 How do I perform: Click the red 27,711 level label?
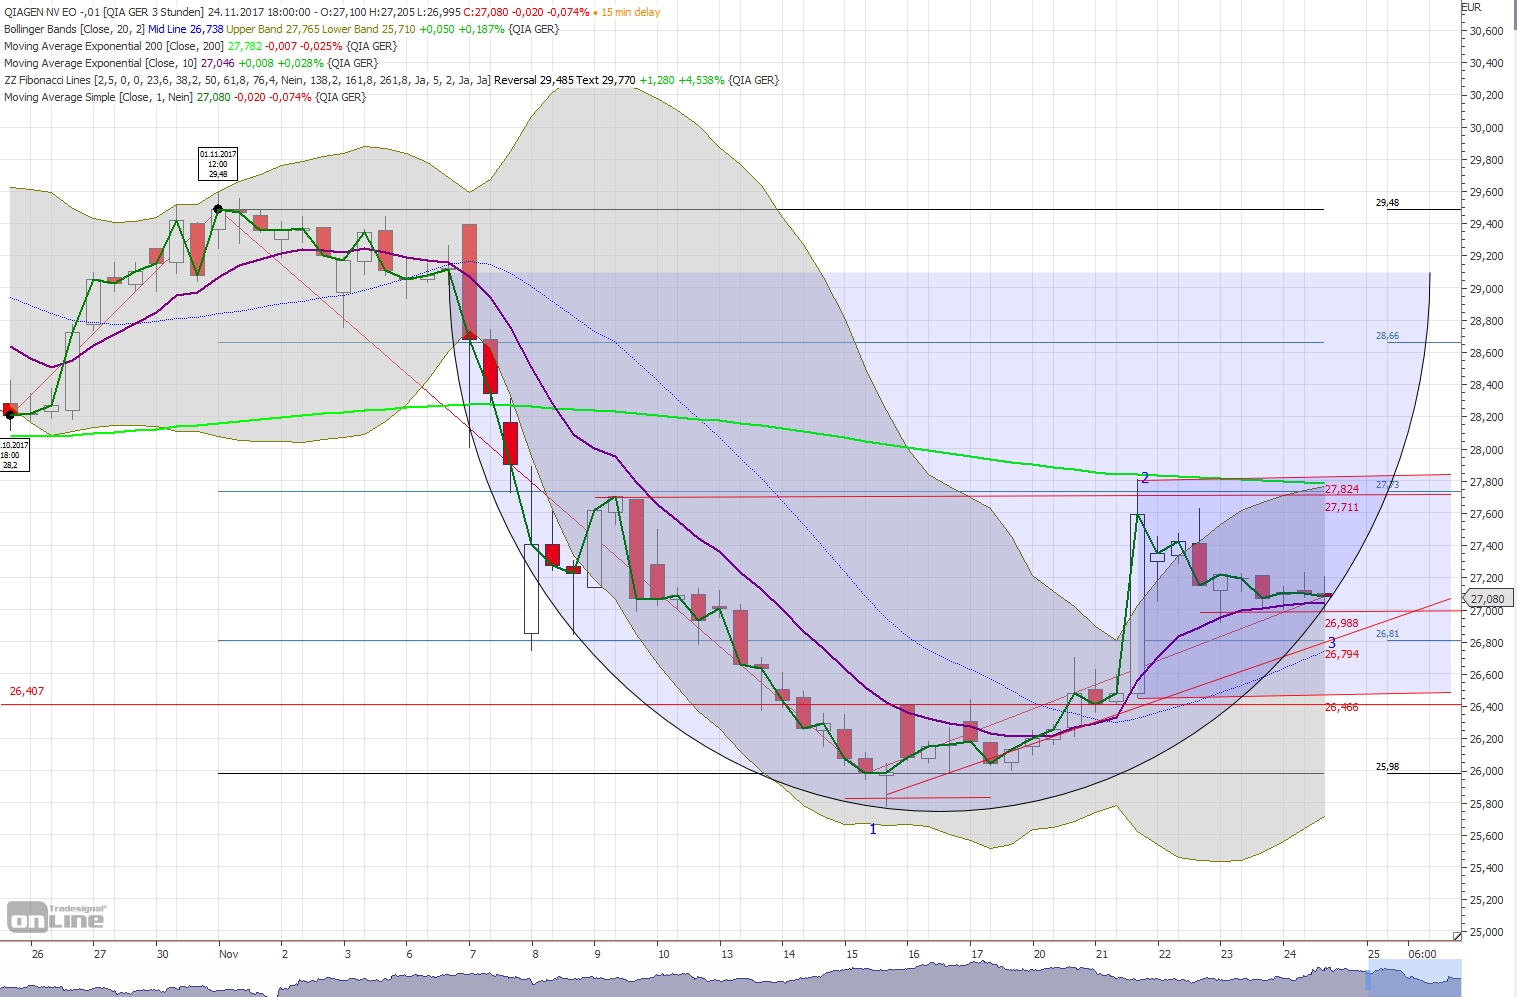1342,508
